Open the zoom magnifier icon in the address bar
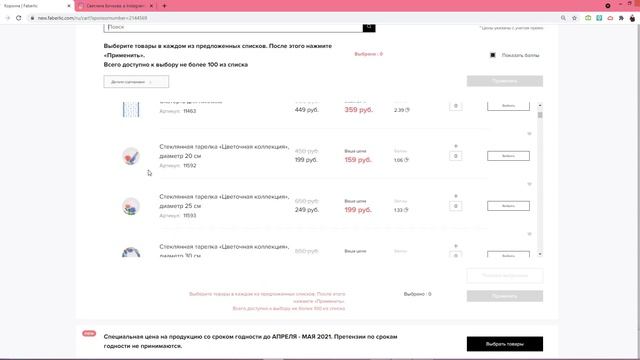 click(563, 18)
